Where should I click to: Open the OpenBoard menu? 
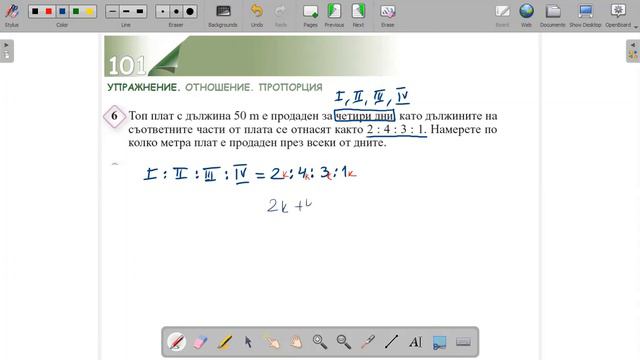click(618, 15)
